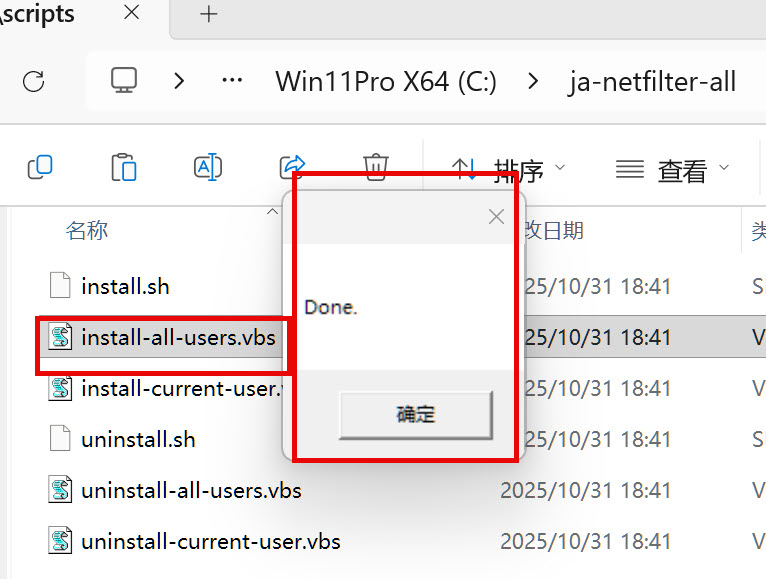Open the 查看 view dropdown
Screen dimensions: 766x579
672,170
